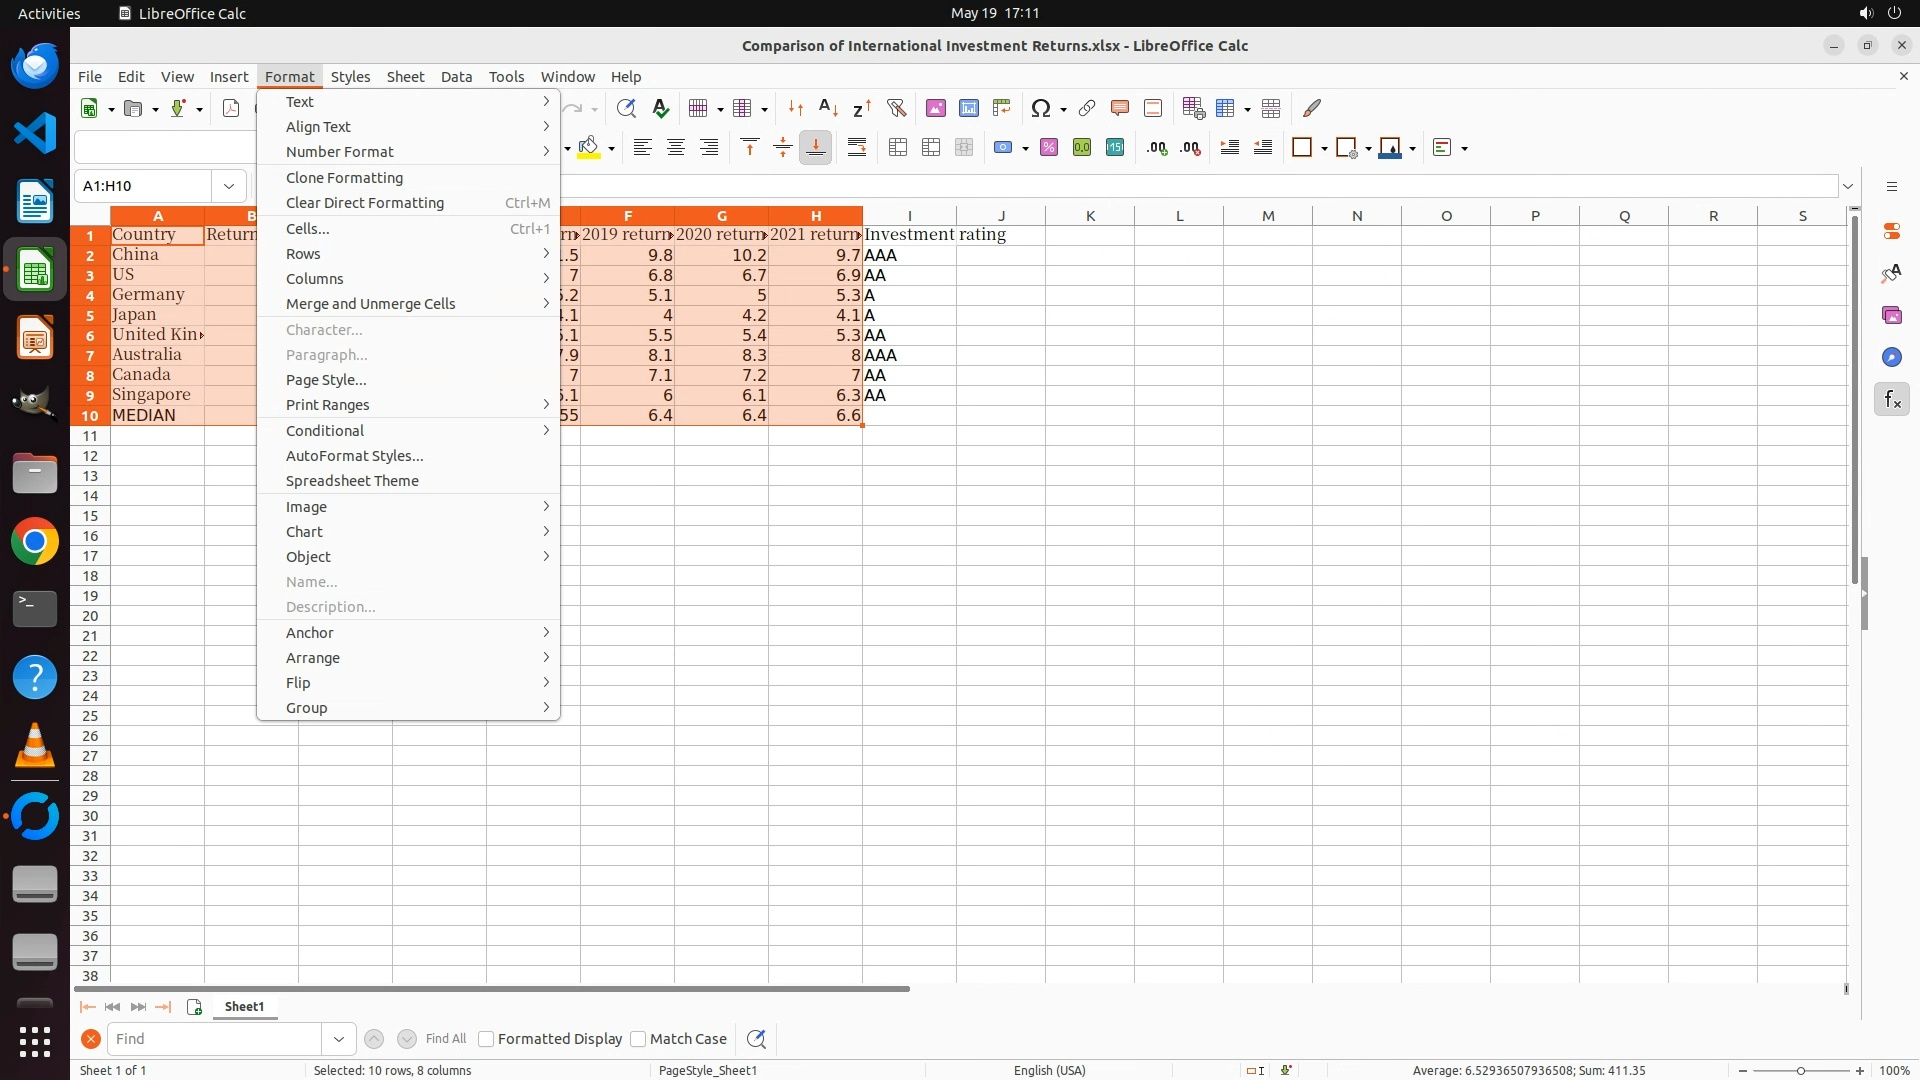1920x1080 pixels.
Task: Click the Insert Chart icon
Action: [968, 108]
